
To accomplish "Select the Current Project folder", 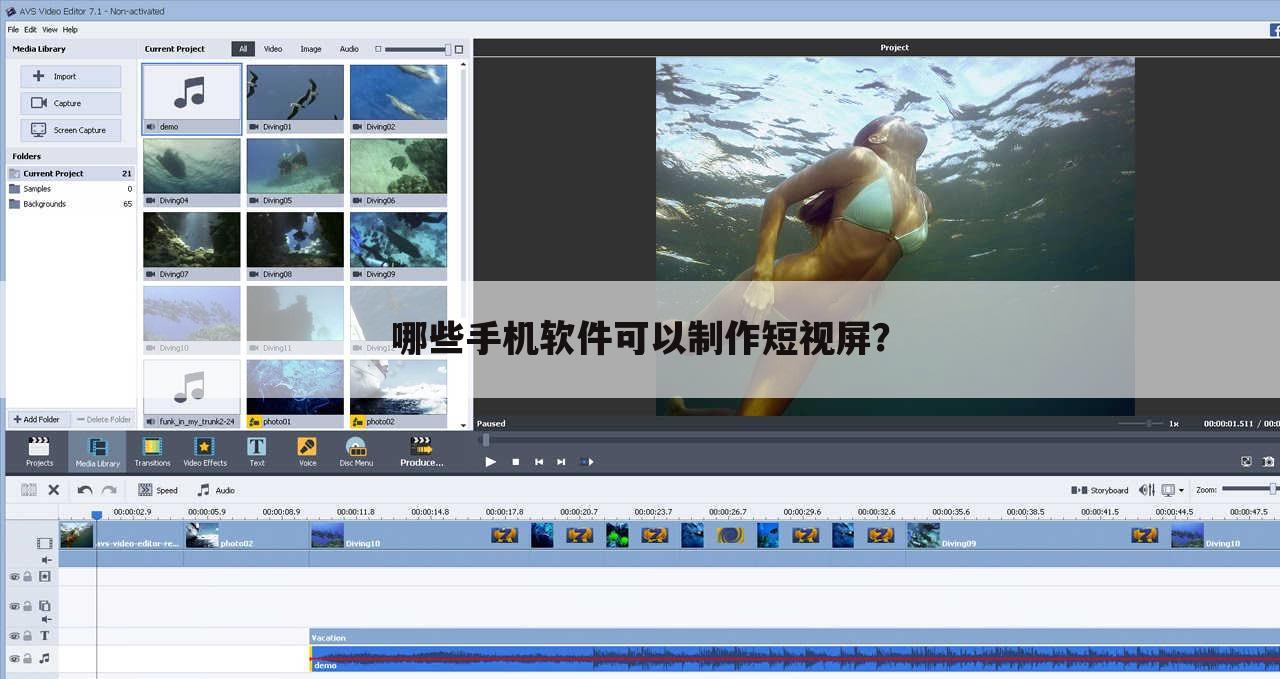I will click(70, 173).
